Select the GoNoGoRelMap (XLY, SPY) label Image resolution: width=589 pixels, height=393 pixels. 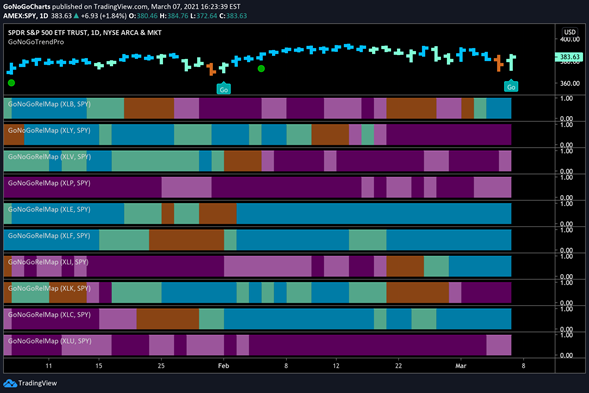click(49, 130)
